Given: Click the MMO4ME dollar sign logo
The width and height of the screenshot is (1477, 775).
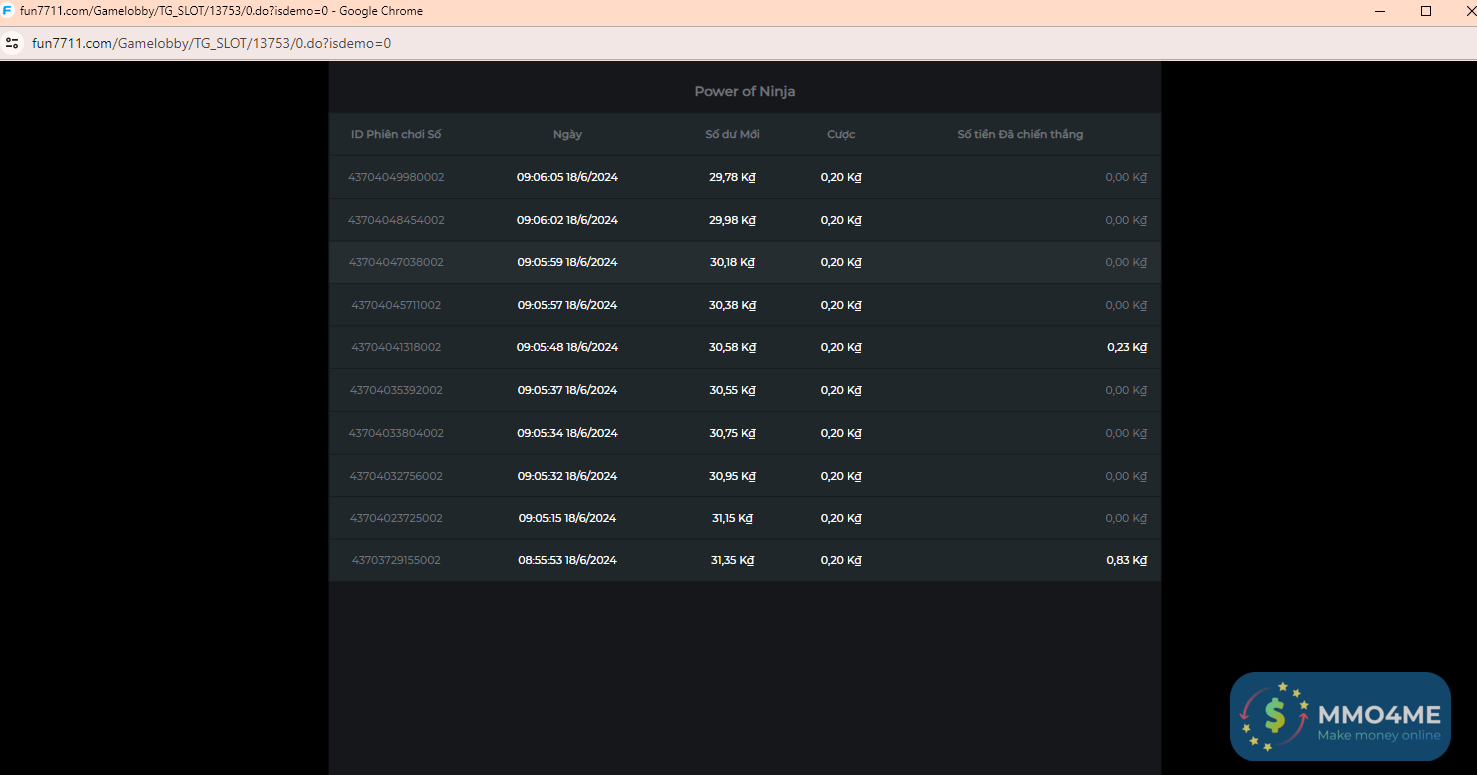Looking at the screenshot, I should (x=1274, y=716).
